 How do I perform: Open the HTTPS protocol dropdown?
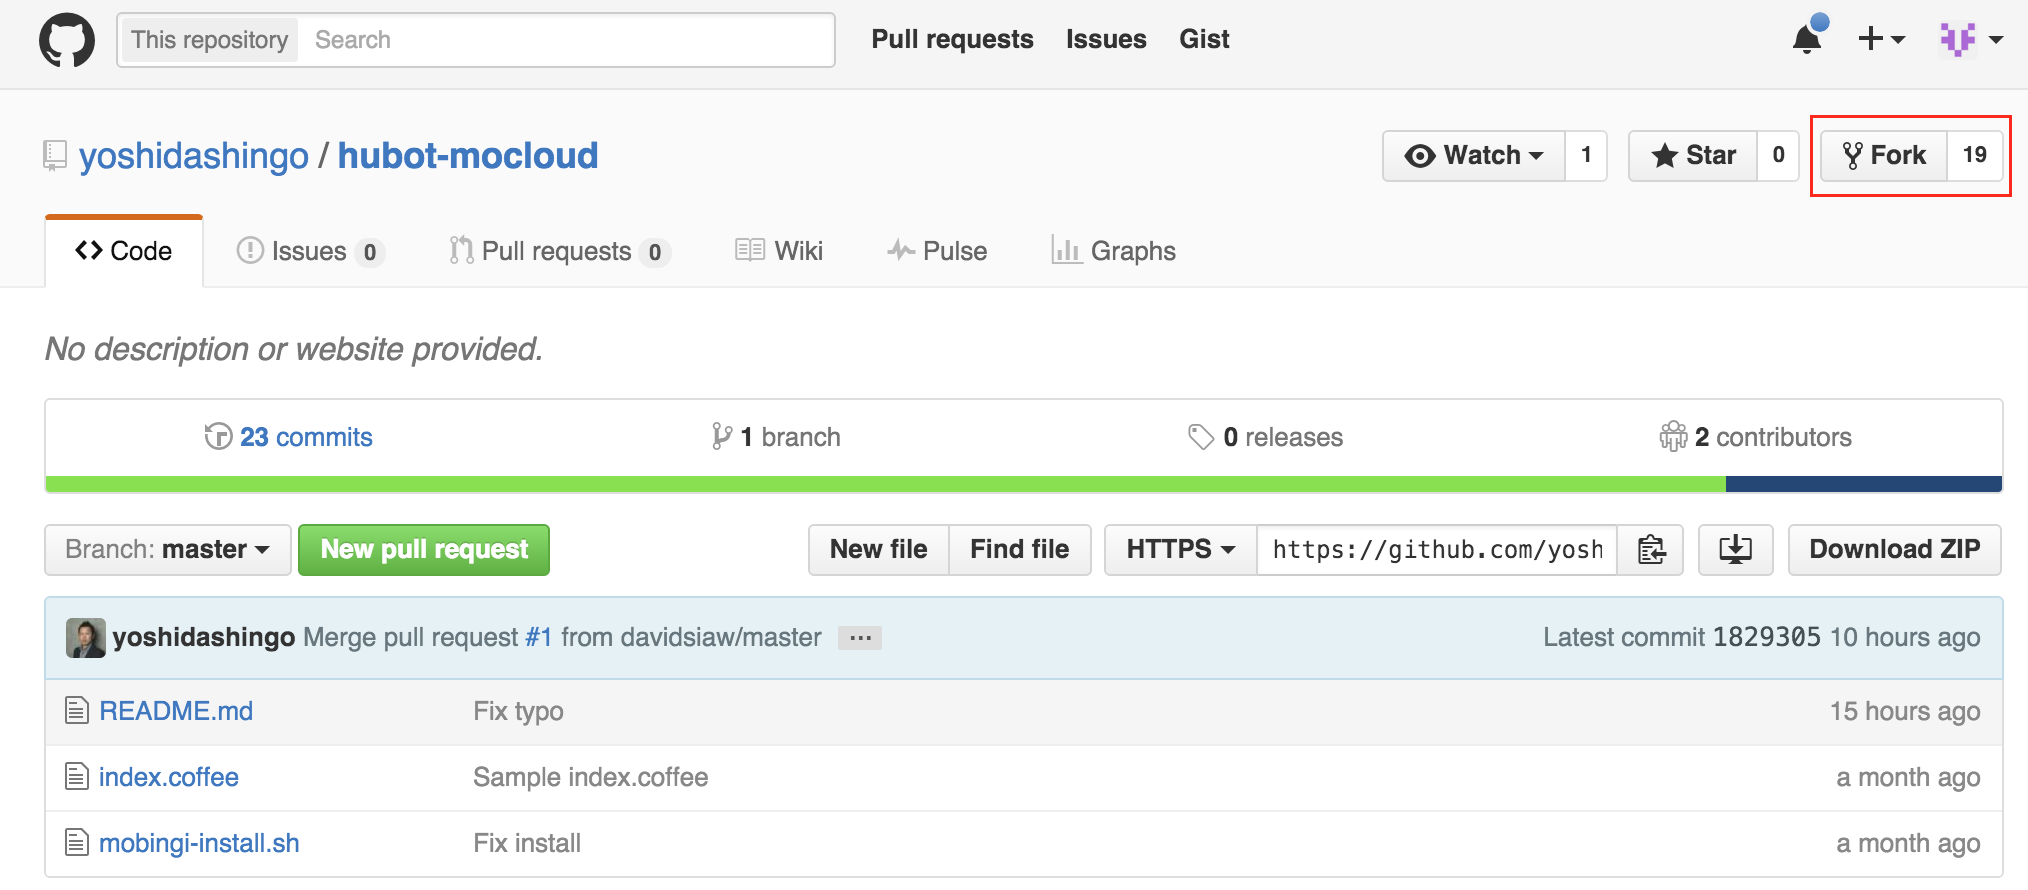click(x=1181, y=550)
